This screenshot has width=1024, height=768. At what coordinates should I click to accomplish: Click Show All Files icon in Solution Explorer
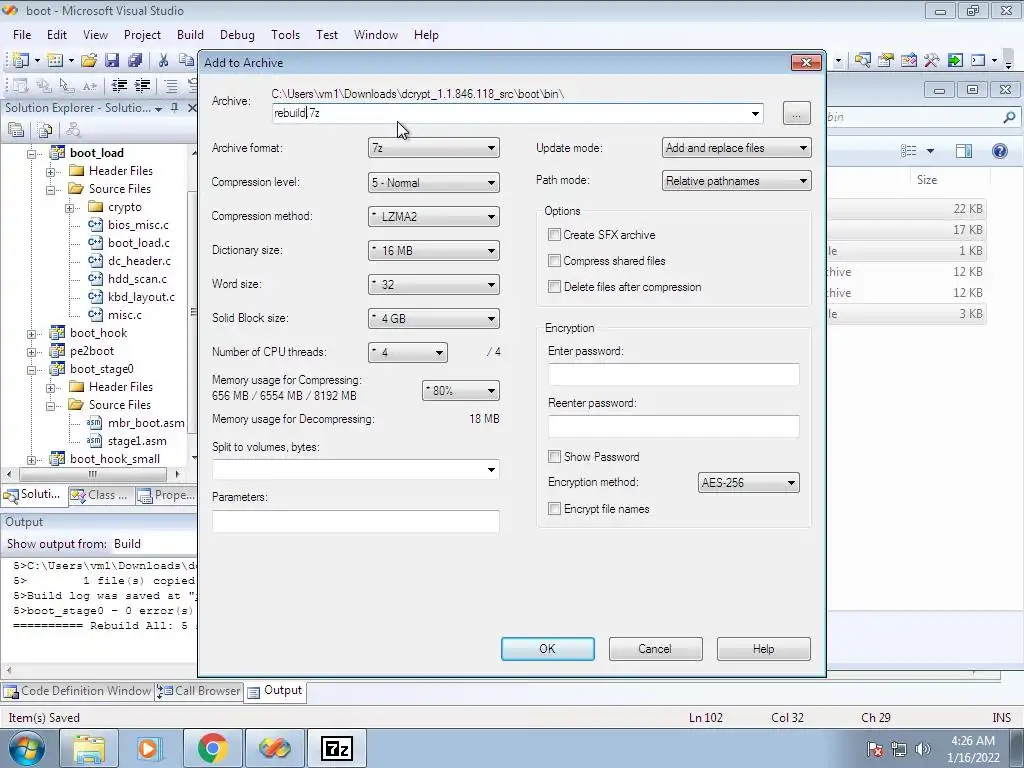[x=44, y=130]
